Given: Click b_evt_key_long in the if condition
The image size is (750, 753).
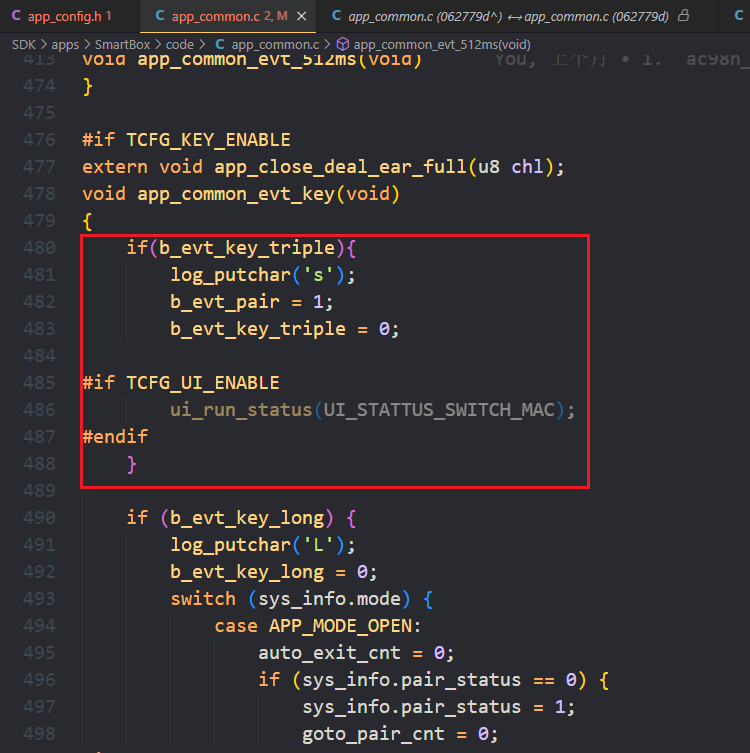Looking at the screenshot, I should (247, 518).
